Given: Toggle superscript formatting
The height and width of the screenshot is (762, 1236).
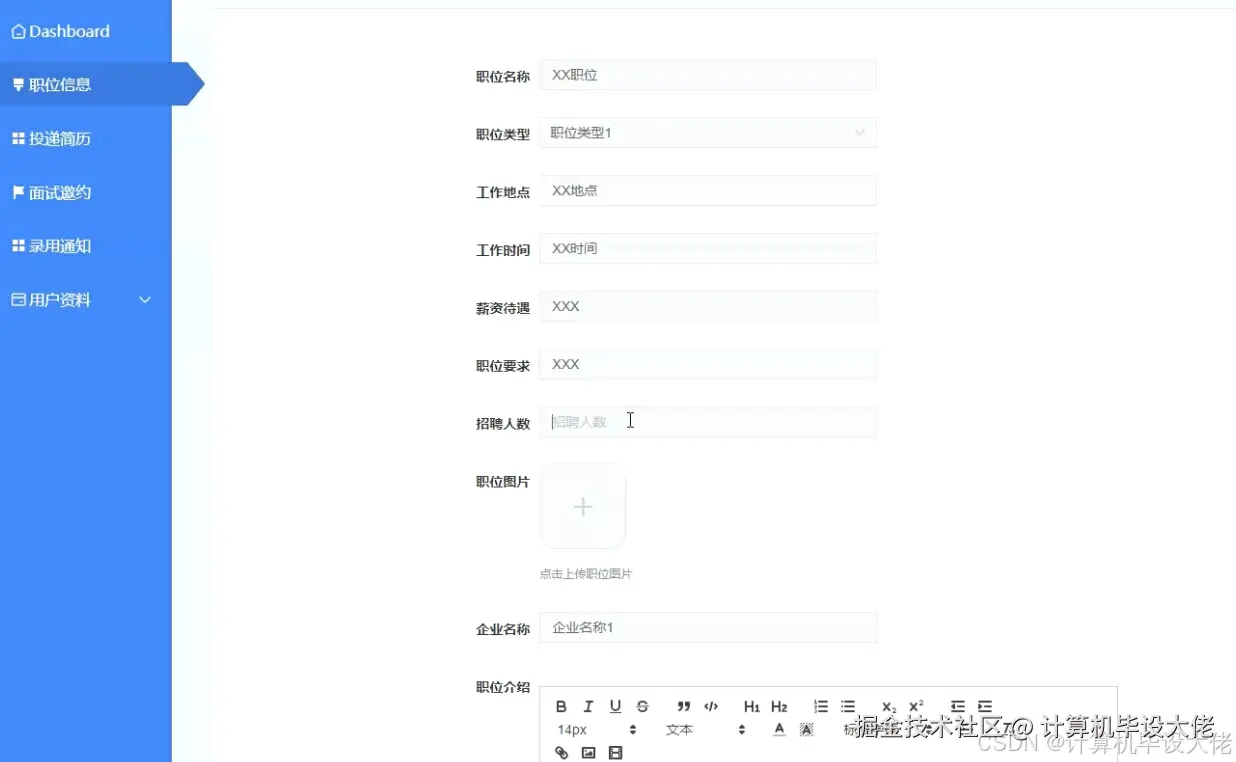Looking at the screenshot, I should click(915, 705).
